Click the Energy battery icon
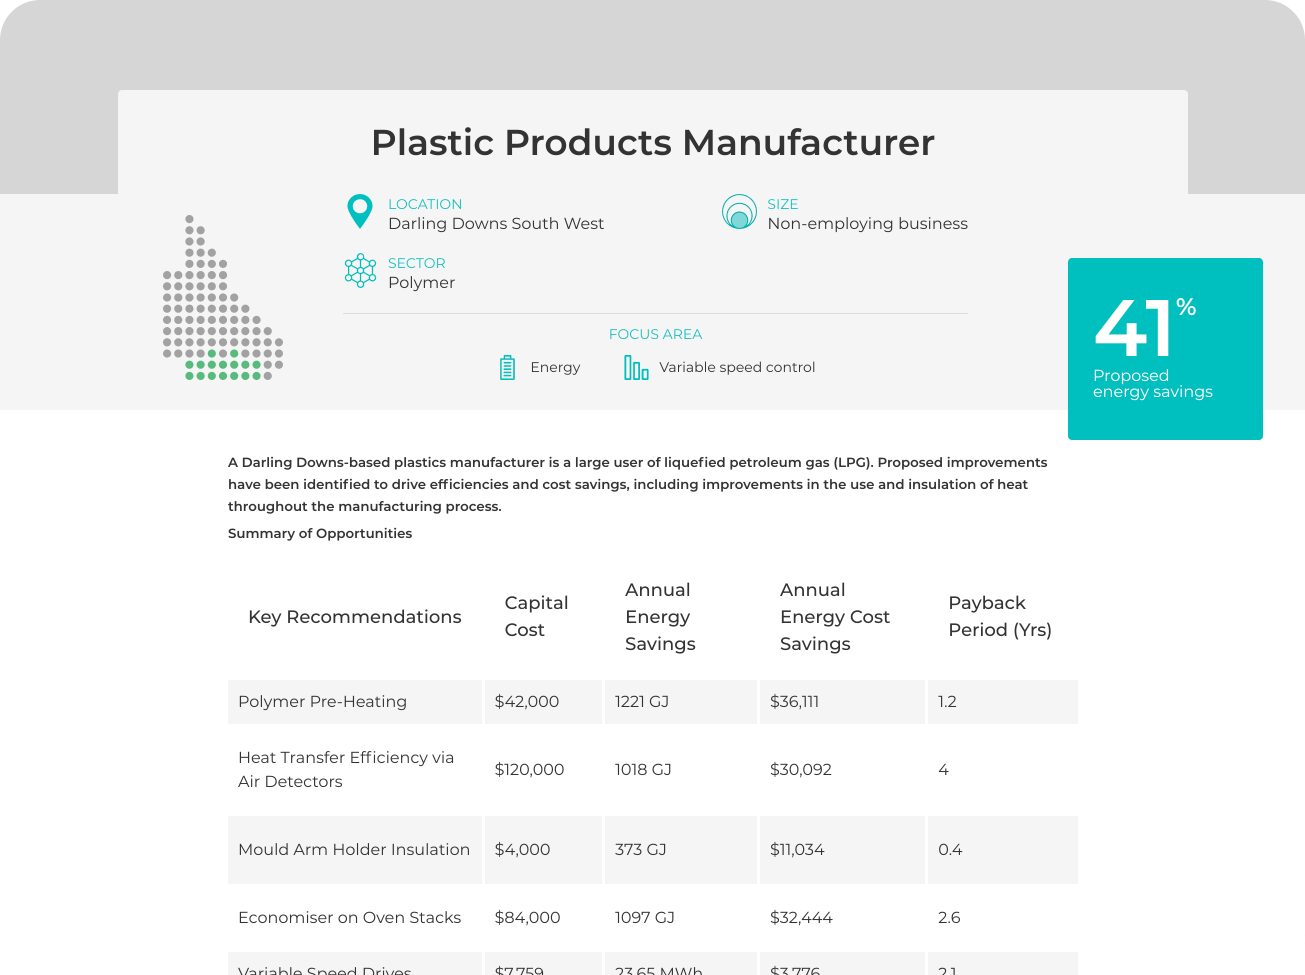Viewport: 1305px width, 975px height. click(x=507, y=368)
